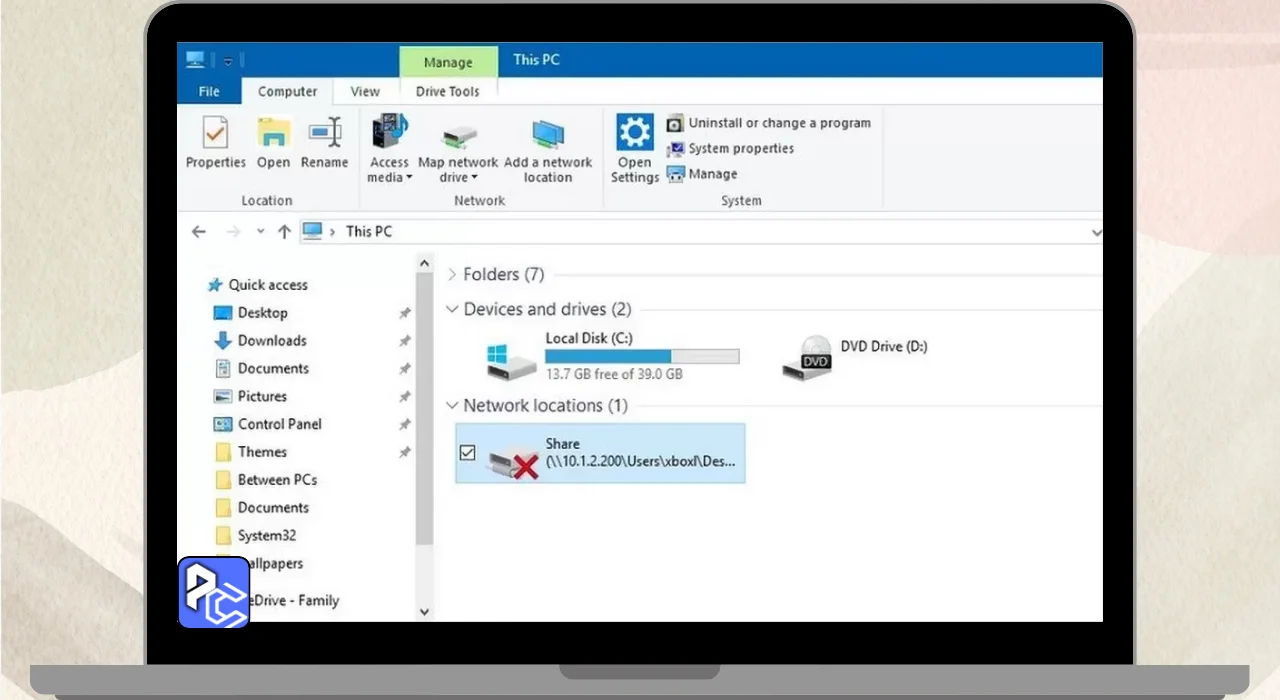Open the File menu tab
1280x700 pixels.
[209, 91]
